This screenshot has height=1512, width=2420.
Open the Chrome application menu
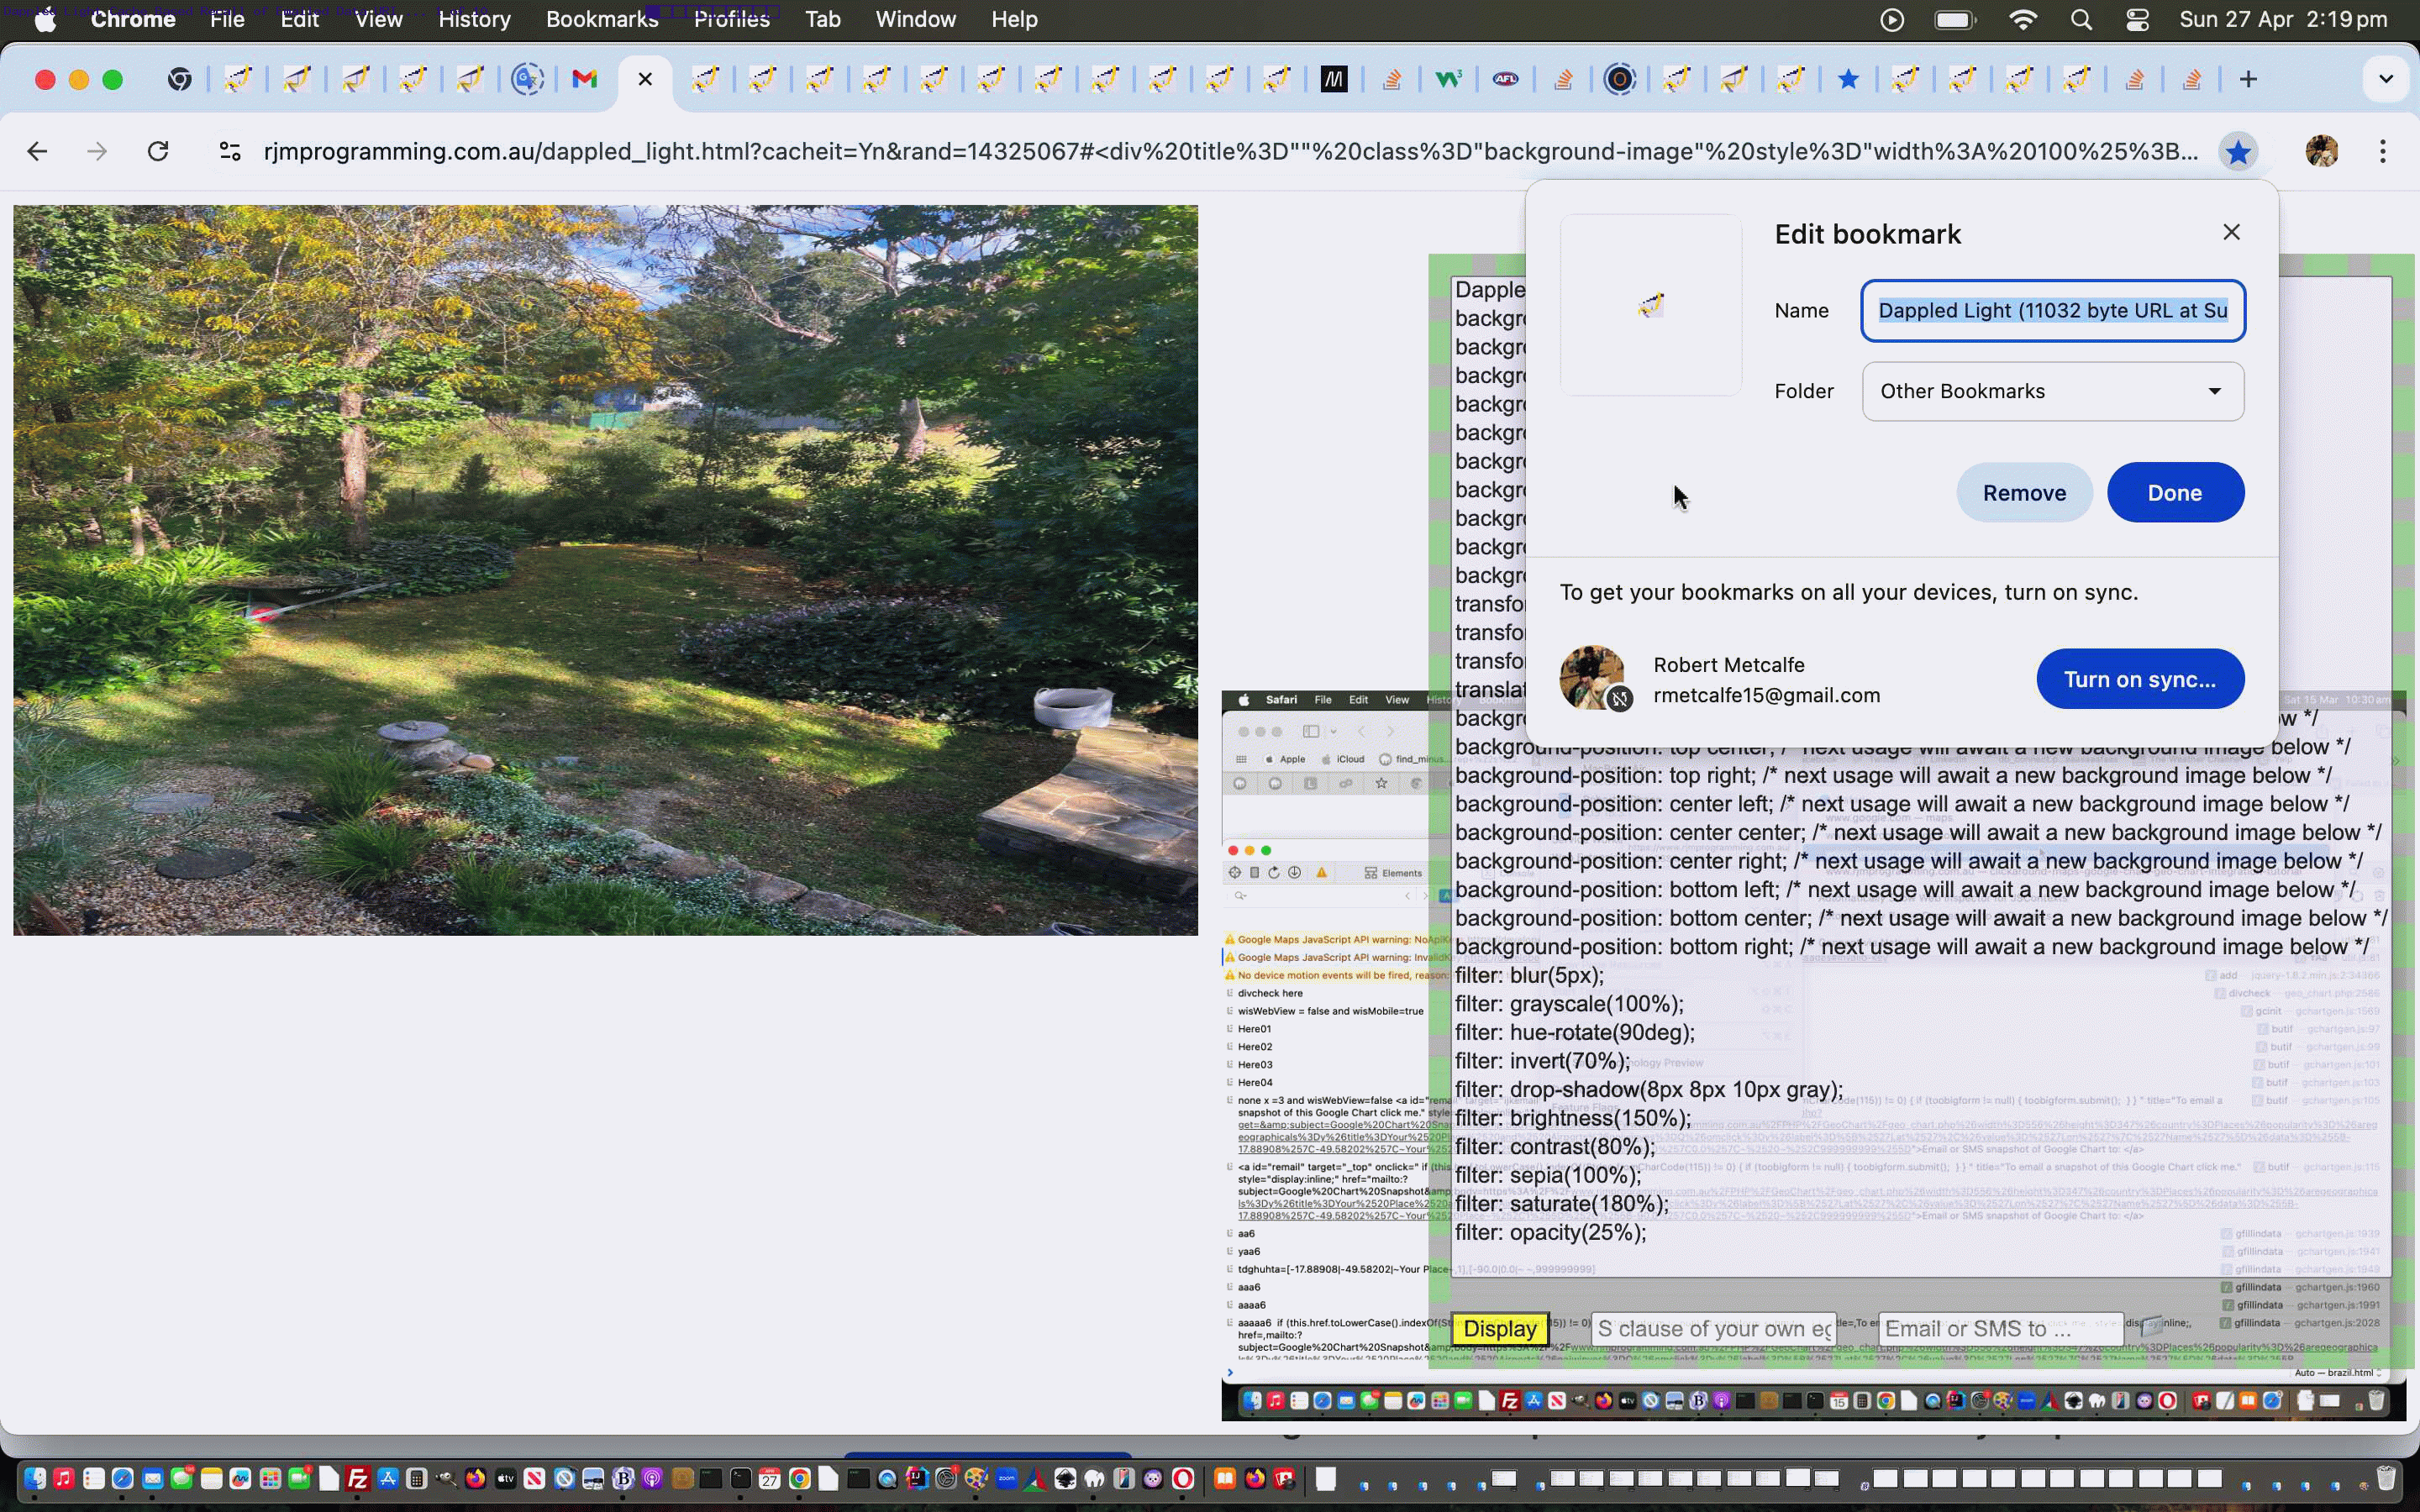click(133, 19)
